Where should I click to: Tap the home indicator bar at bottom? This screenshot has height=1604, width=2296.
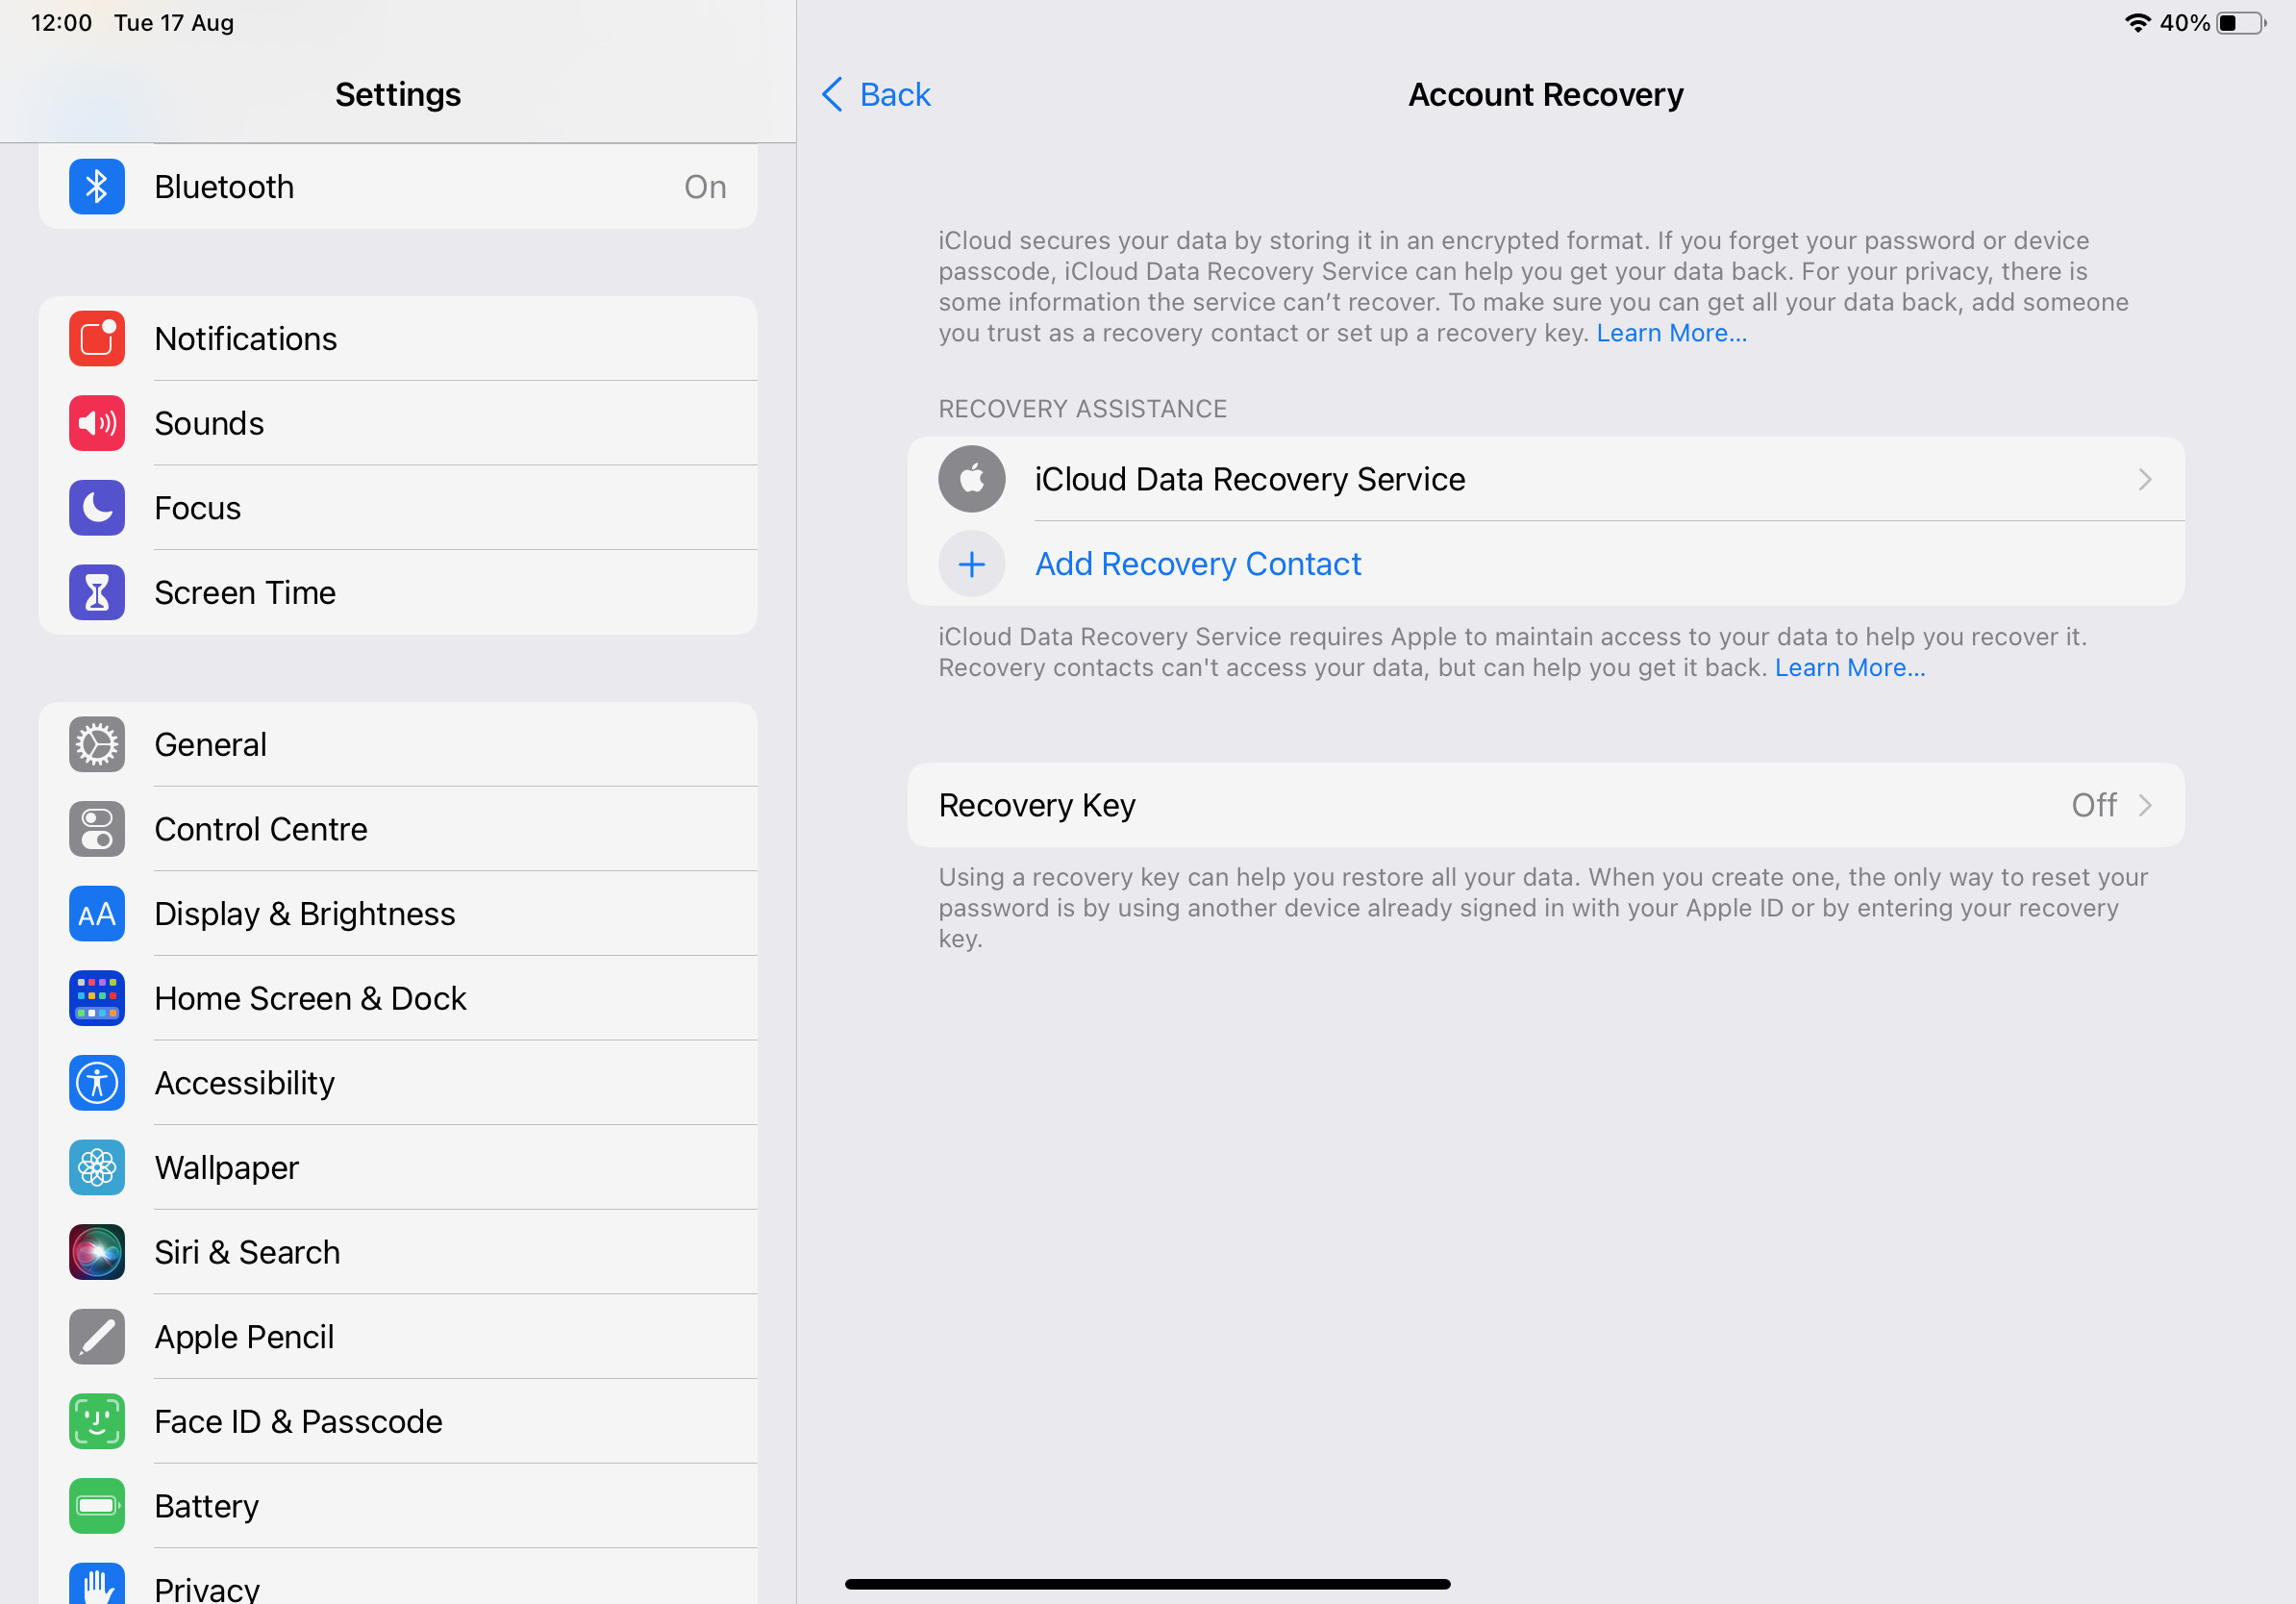tap(1147, 1584)
